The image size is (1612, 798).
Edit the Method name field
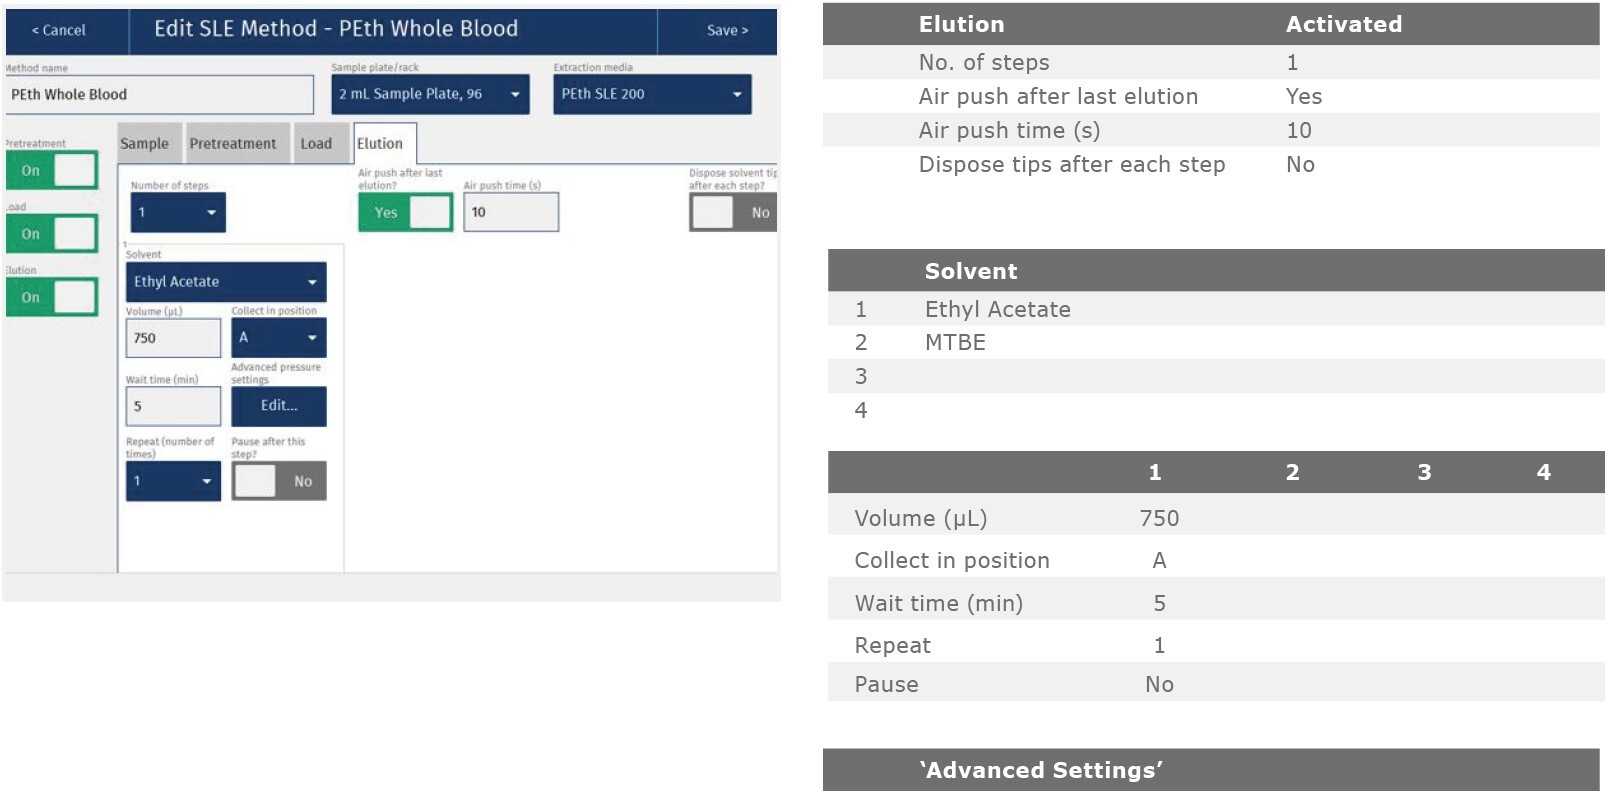click(x=158, y=95)
